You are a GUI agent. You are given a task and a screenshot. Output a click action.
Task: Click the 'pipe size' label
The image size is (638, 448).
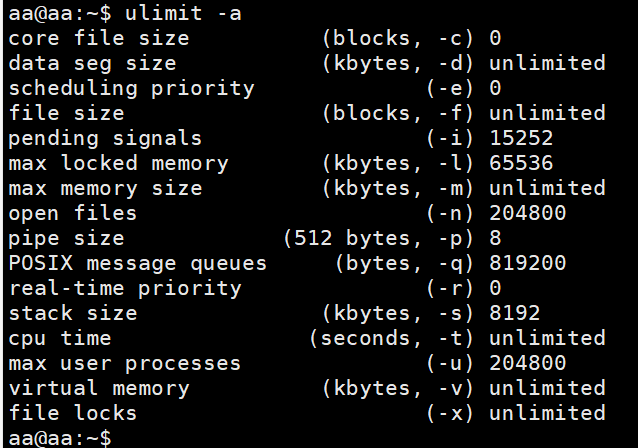pyautogui.click(x=66, y=238)
